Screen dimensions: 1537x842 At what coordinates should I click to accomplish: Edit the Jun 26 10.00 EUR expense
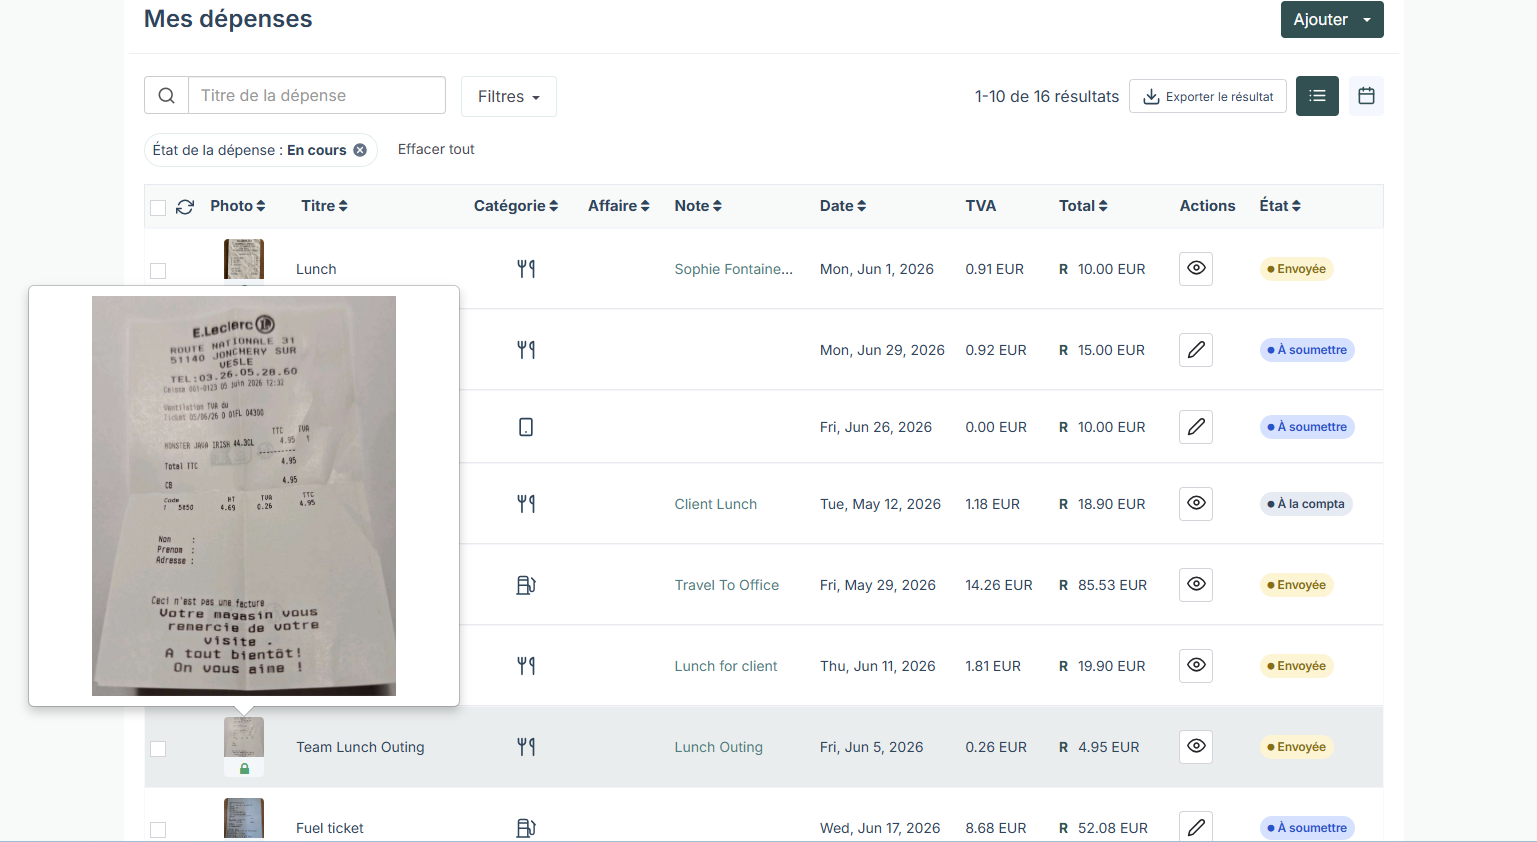pyautogui.click(x=1196, y=427)
